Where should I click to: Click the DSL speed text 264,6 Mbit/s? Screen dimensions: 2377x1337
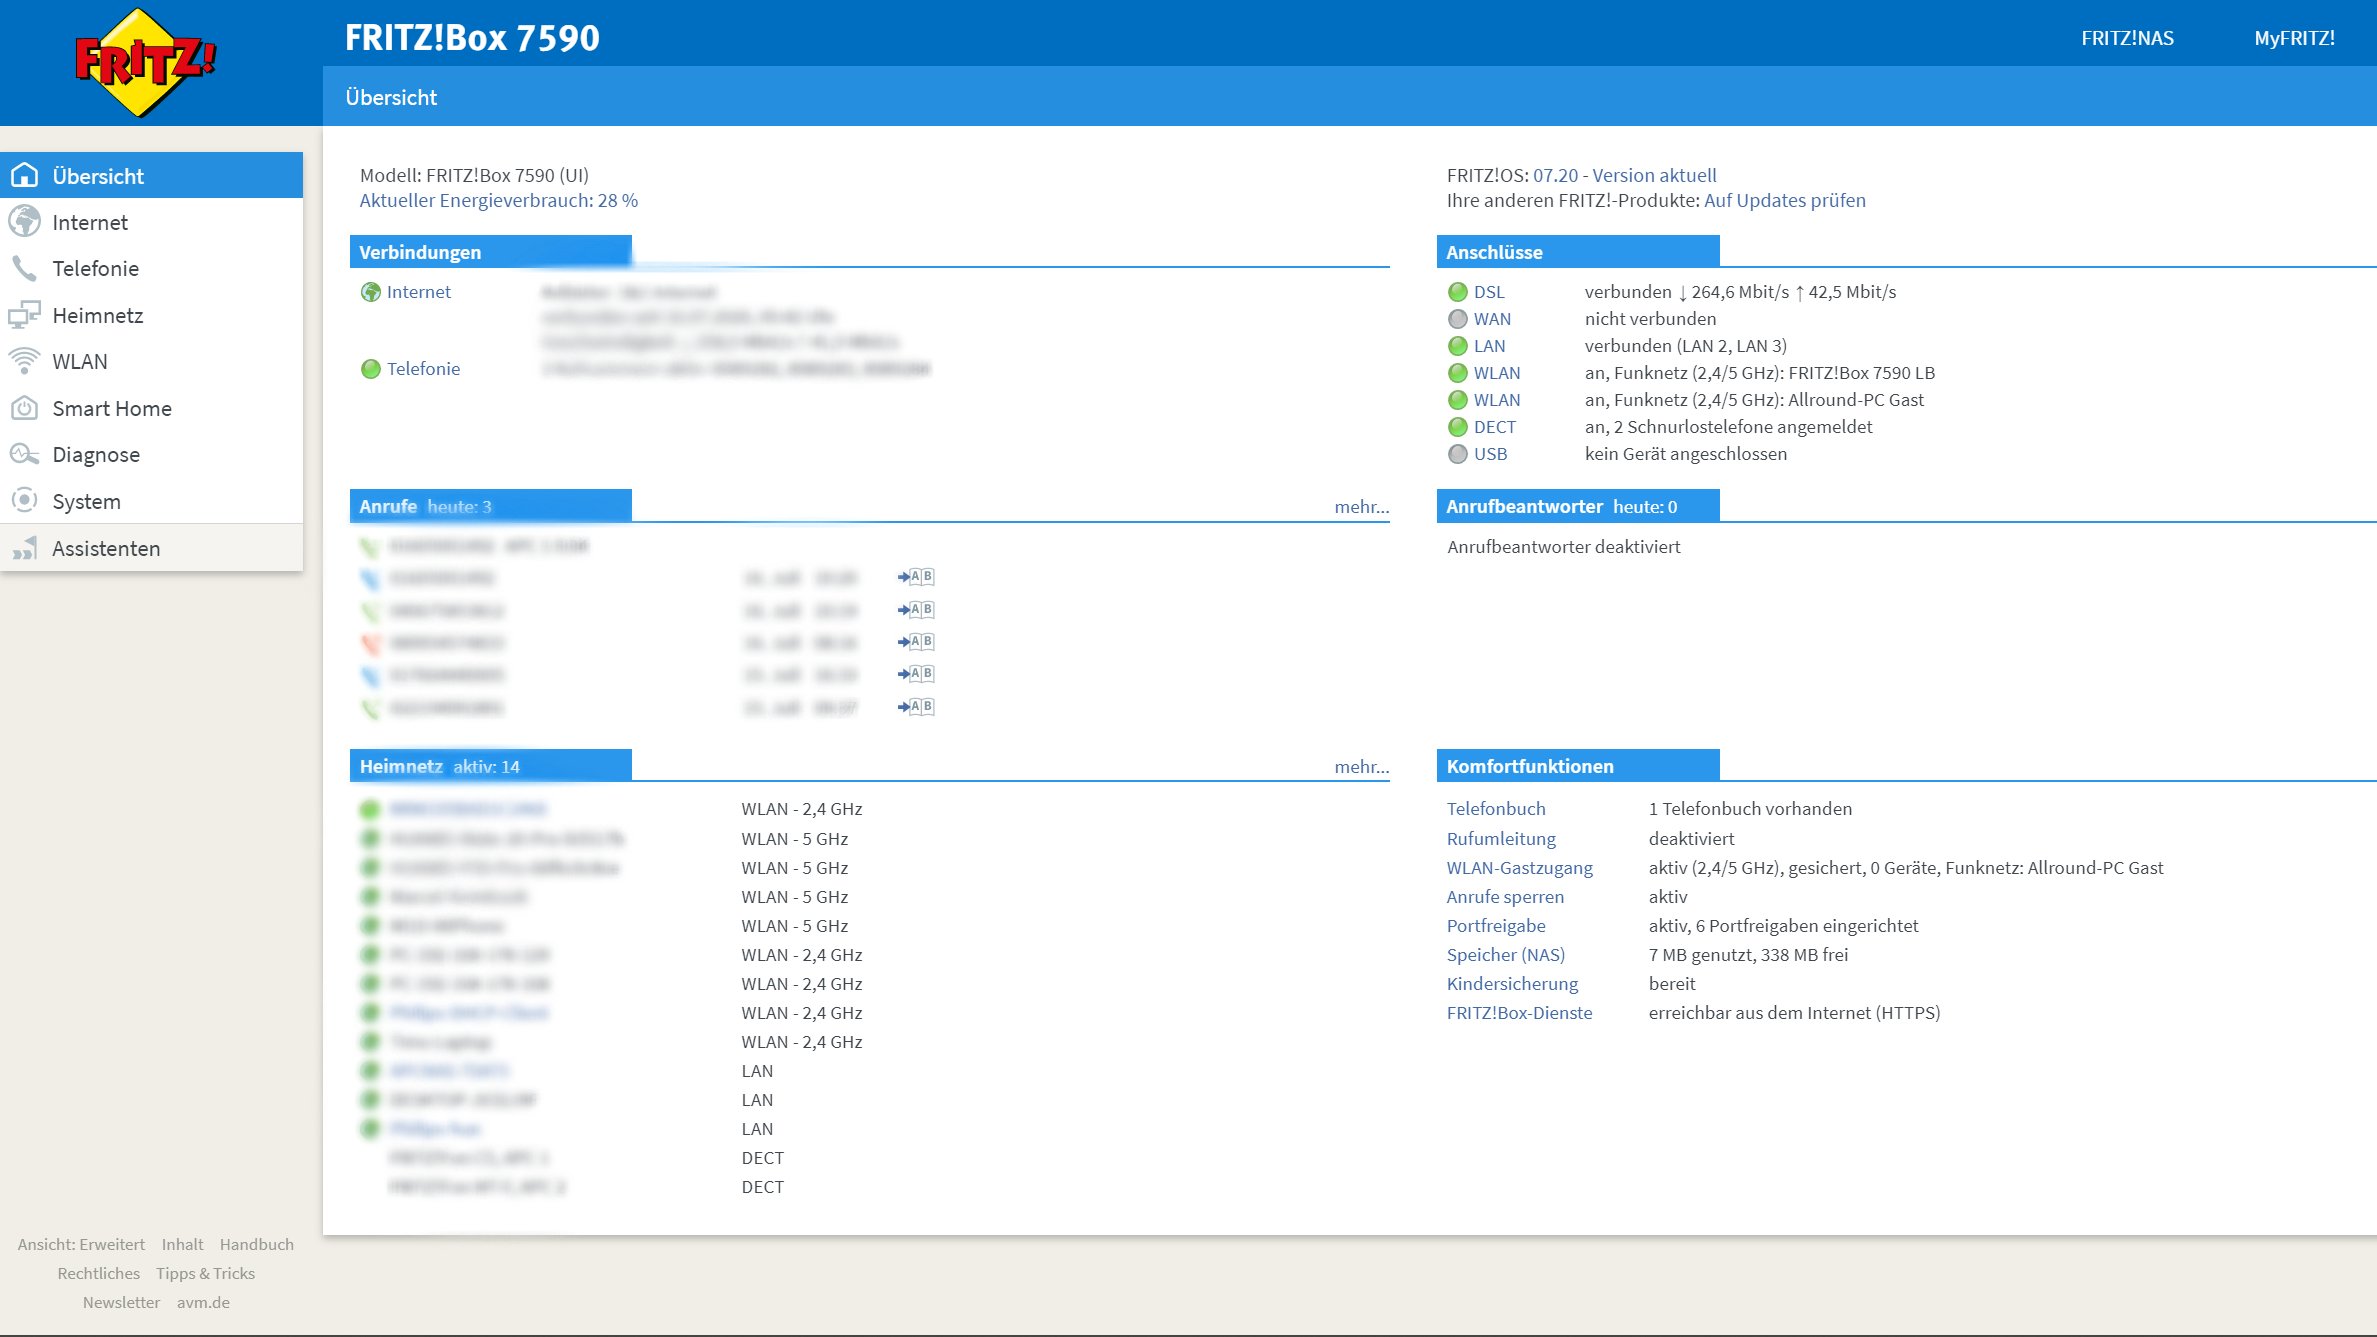point(1740,292)
